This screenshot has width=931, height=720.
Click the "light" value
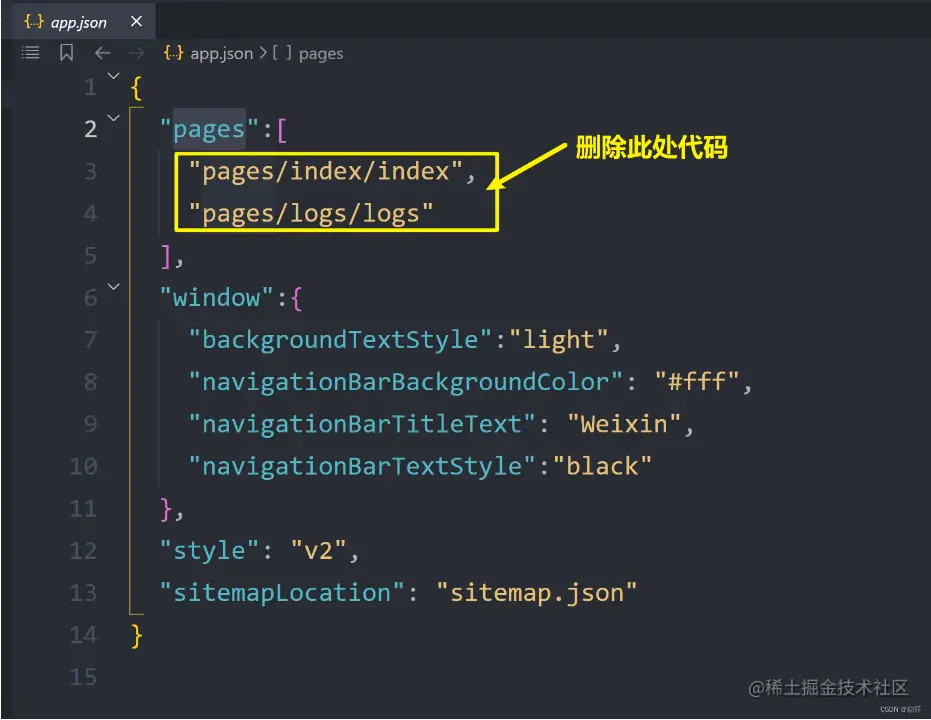pos(558,340)
